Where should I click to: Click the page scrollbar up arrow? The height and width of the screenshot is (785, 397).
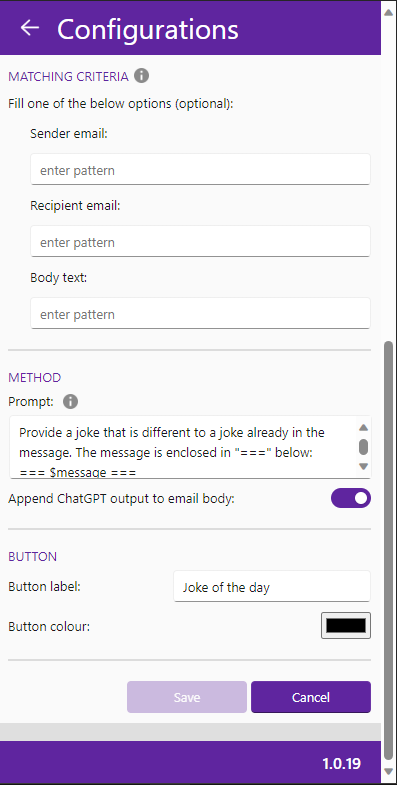click(x=388, y=12)
